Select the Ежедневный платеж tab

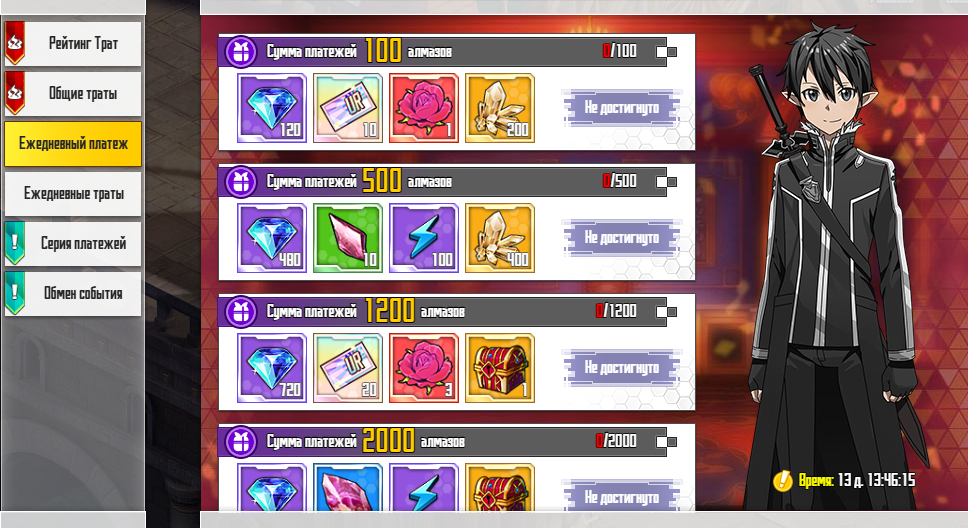(x=73, y=144)
